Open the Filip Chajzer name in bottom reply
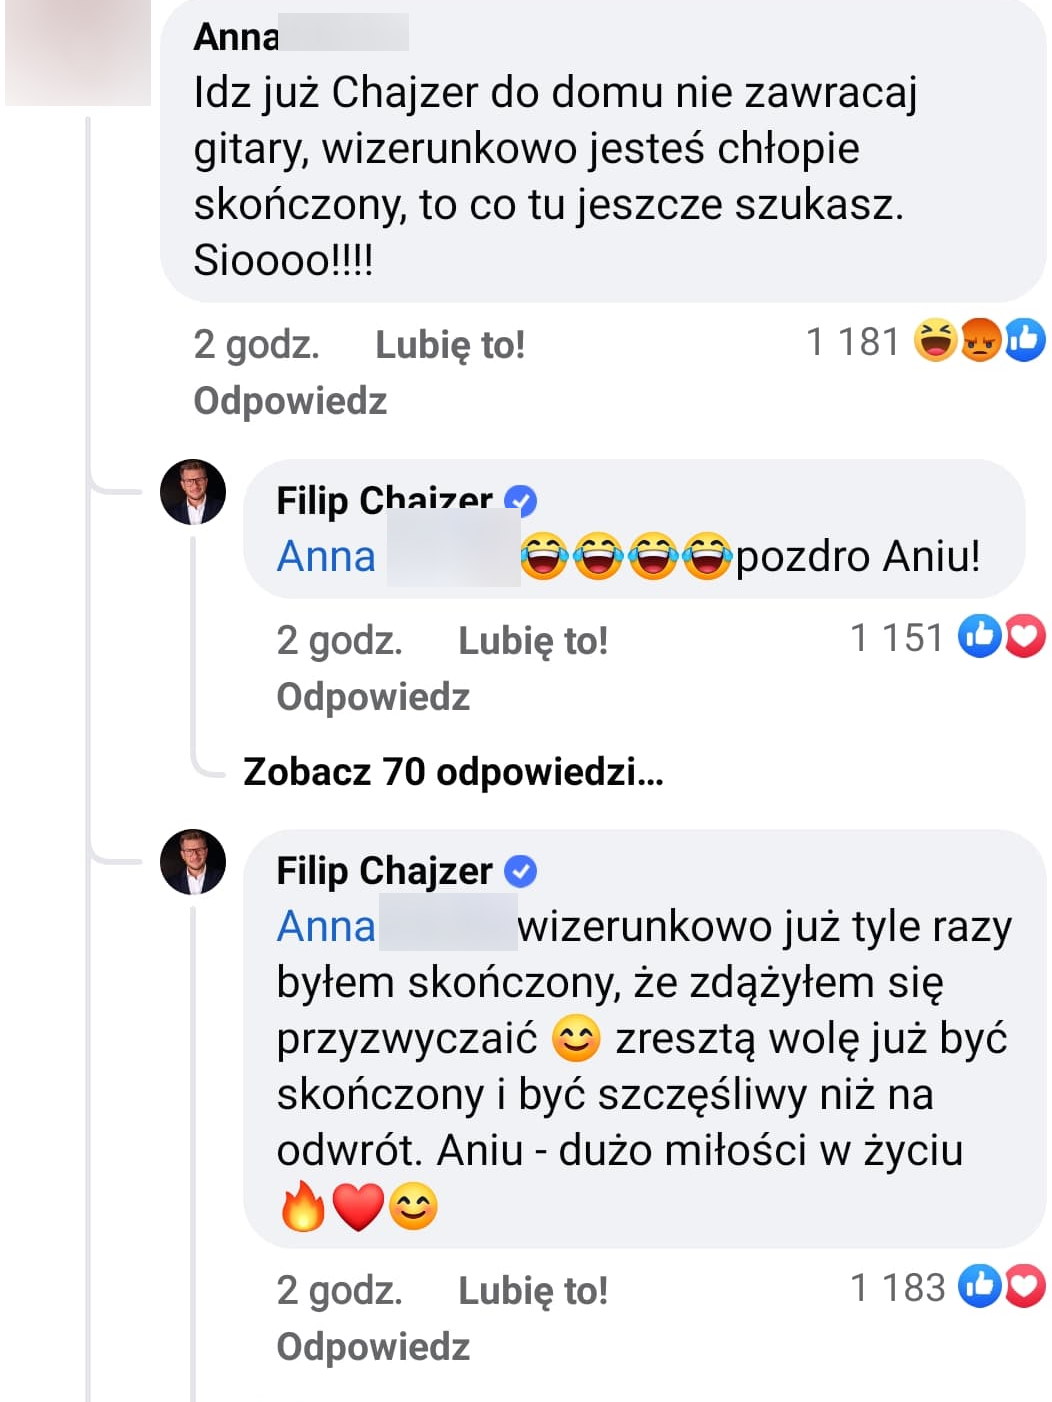This screenshot has width=1052, height=1402. (384, 871)
